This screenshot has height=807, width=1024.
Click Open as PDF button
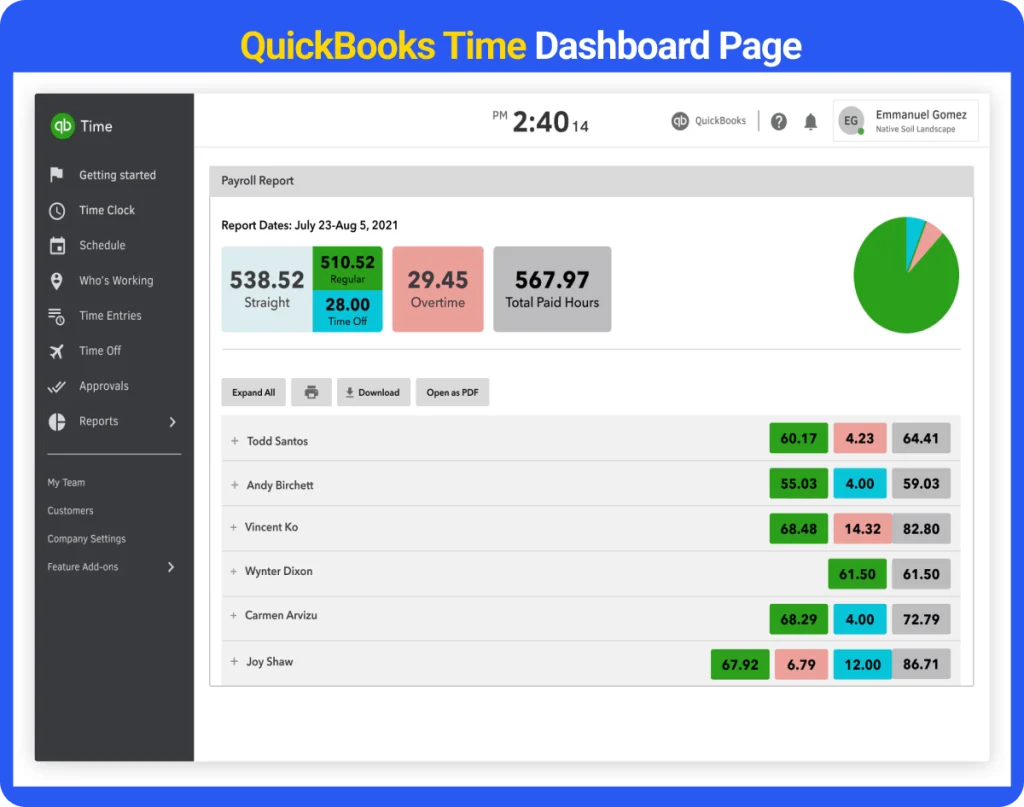coord(453,392)
